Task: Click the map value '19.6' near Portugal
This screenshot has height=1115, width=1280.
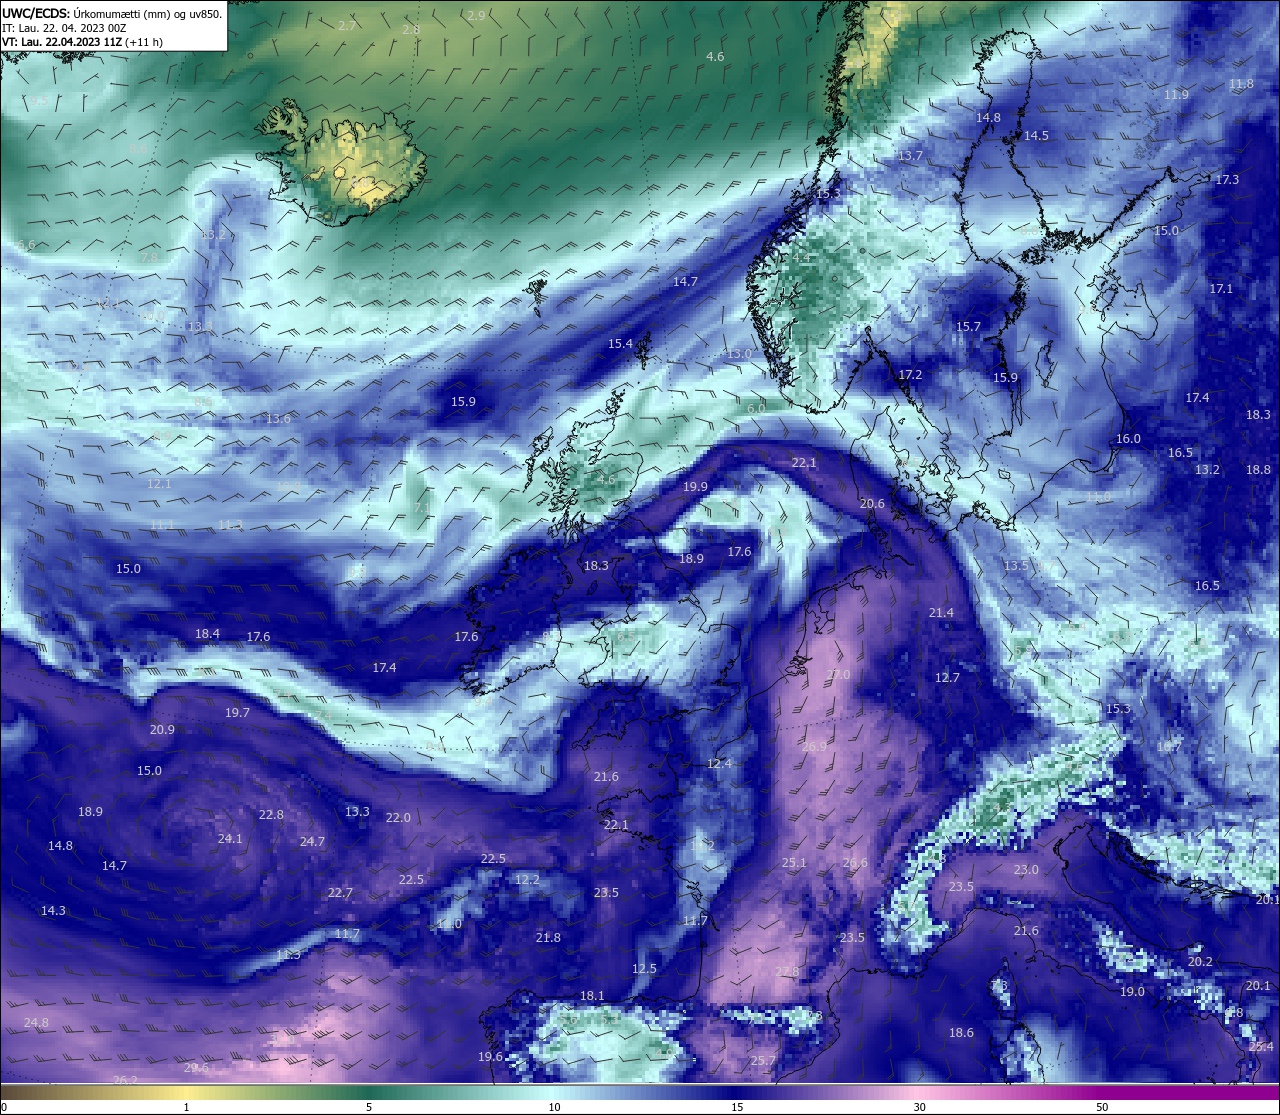Action: pyautogui.click(x=490, y=1056)
